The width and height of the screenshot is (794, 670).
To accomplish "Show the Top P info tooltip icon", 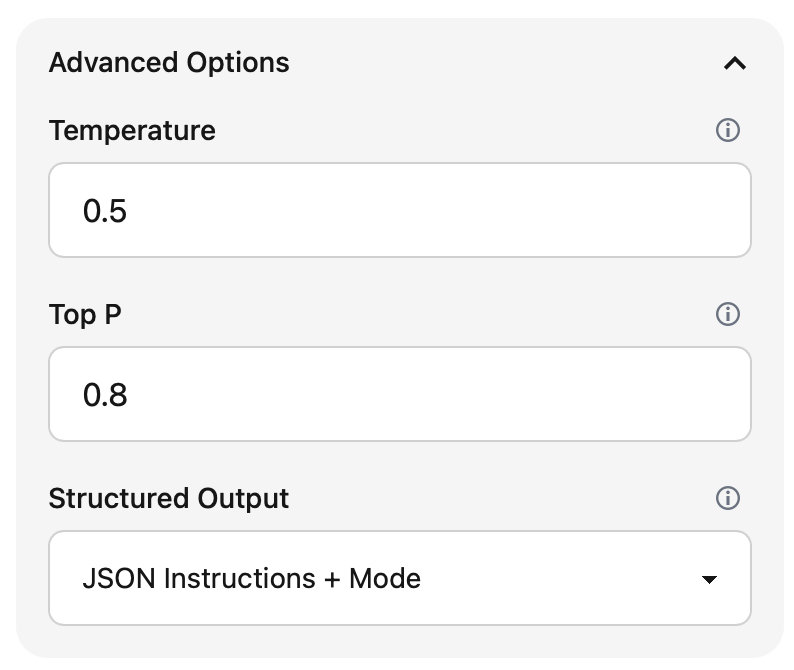I will point(728,314).
